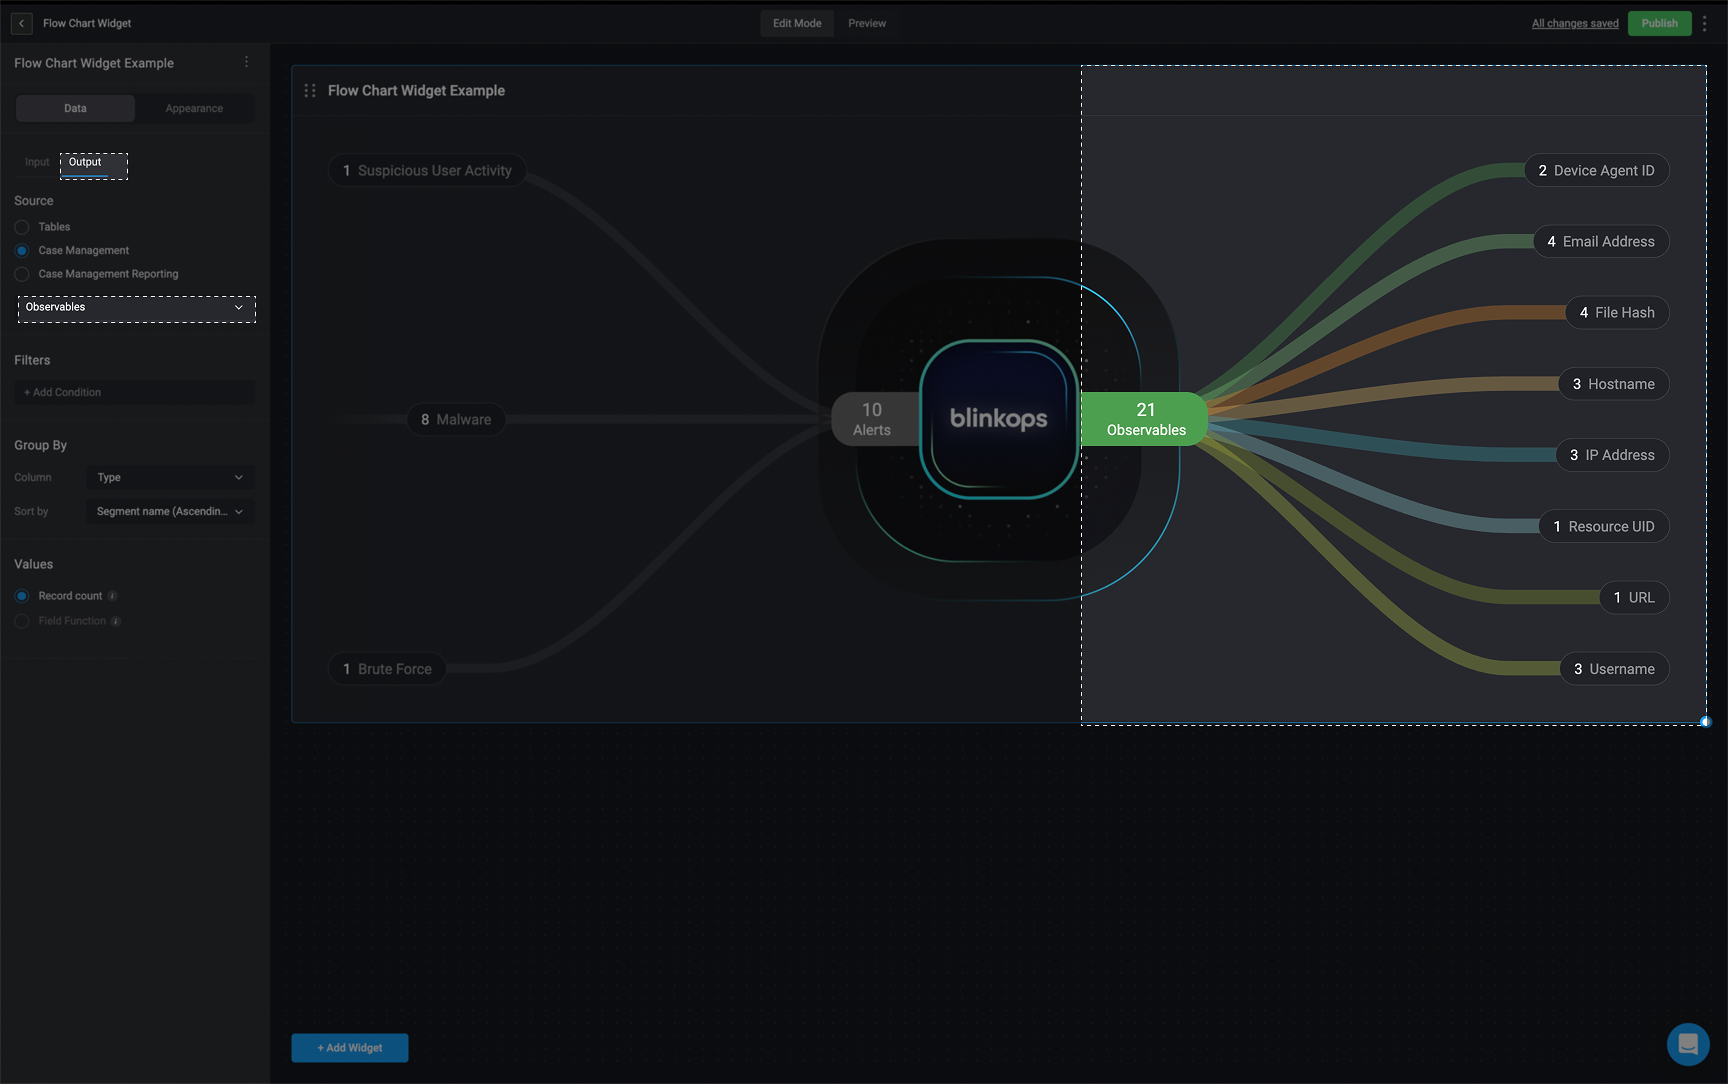
Task: Open the chat support bubble
Action: pos(1688,1044)
